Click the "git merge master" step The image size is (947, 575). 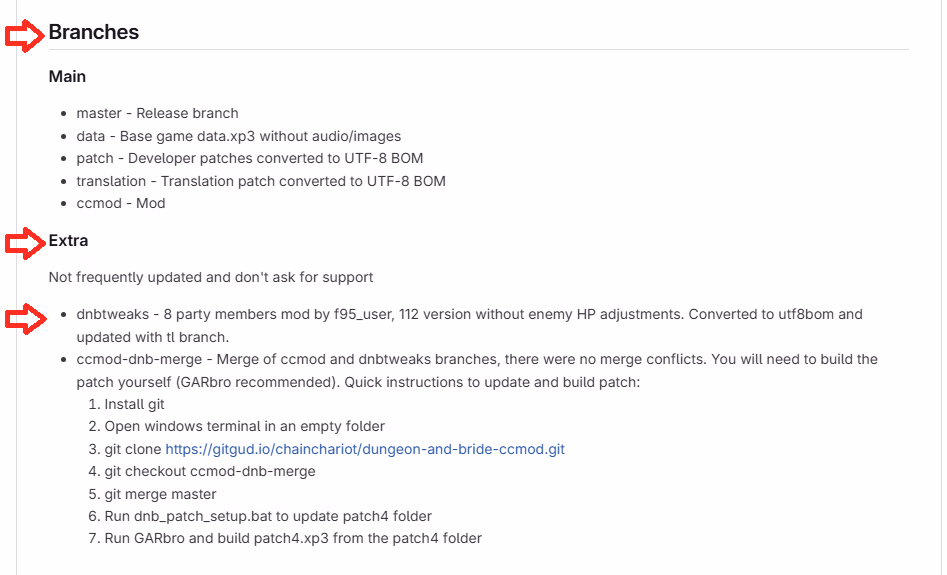[160, 494]
